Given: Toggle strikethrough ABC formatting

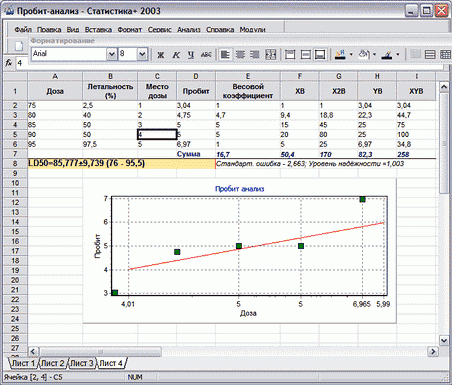Looking at the screenshot, I should coord(206,55).
